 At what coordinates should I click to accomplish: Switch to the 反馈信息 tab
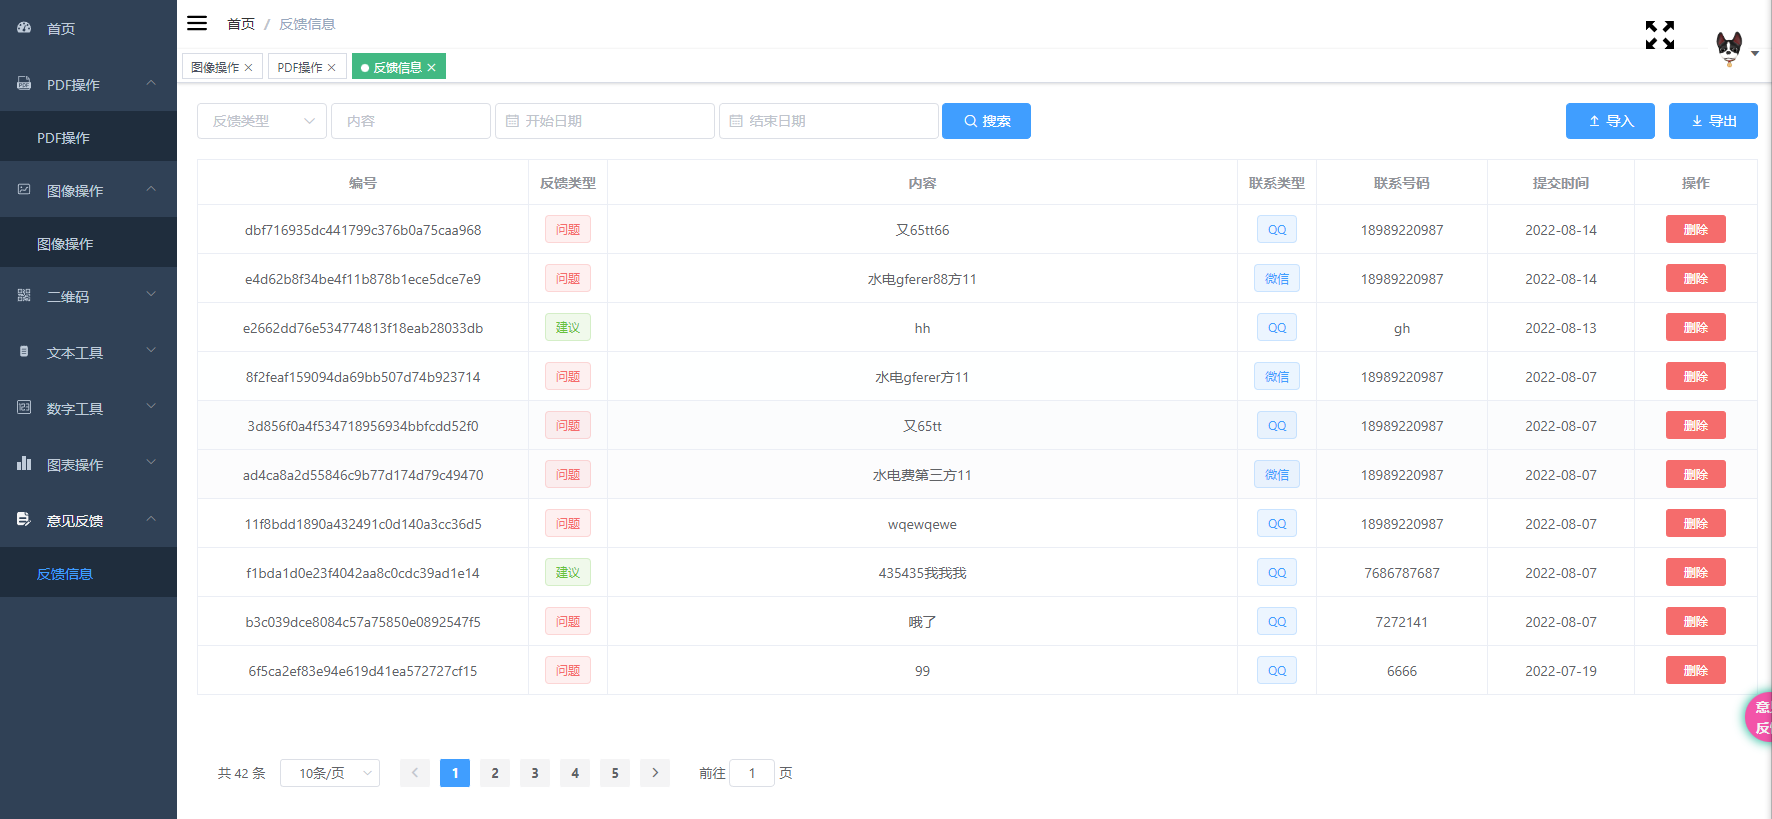click(x=397, y=68)
